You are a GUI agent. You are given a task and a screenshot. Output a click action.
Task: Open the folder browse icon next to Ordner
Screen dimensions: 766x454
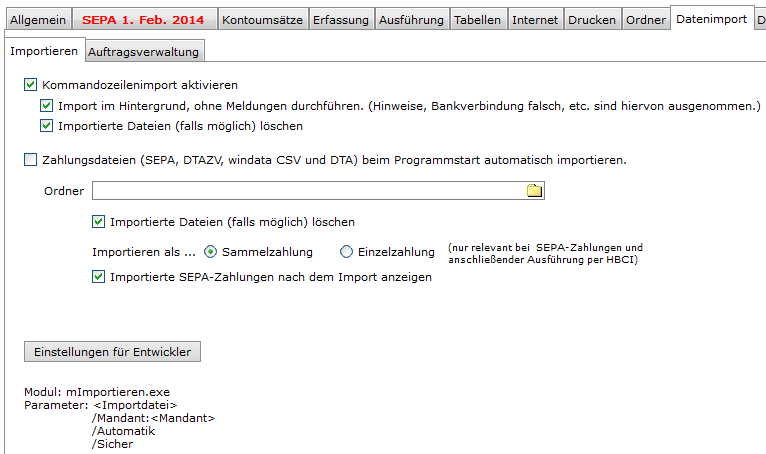[x=534, y=191]
